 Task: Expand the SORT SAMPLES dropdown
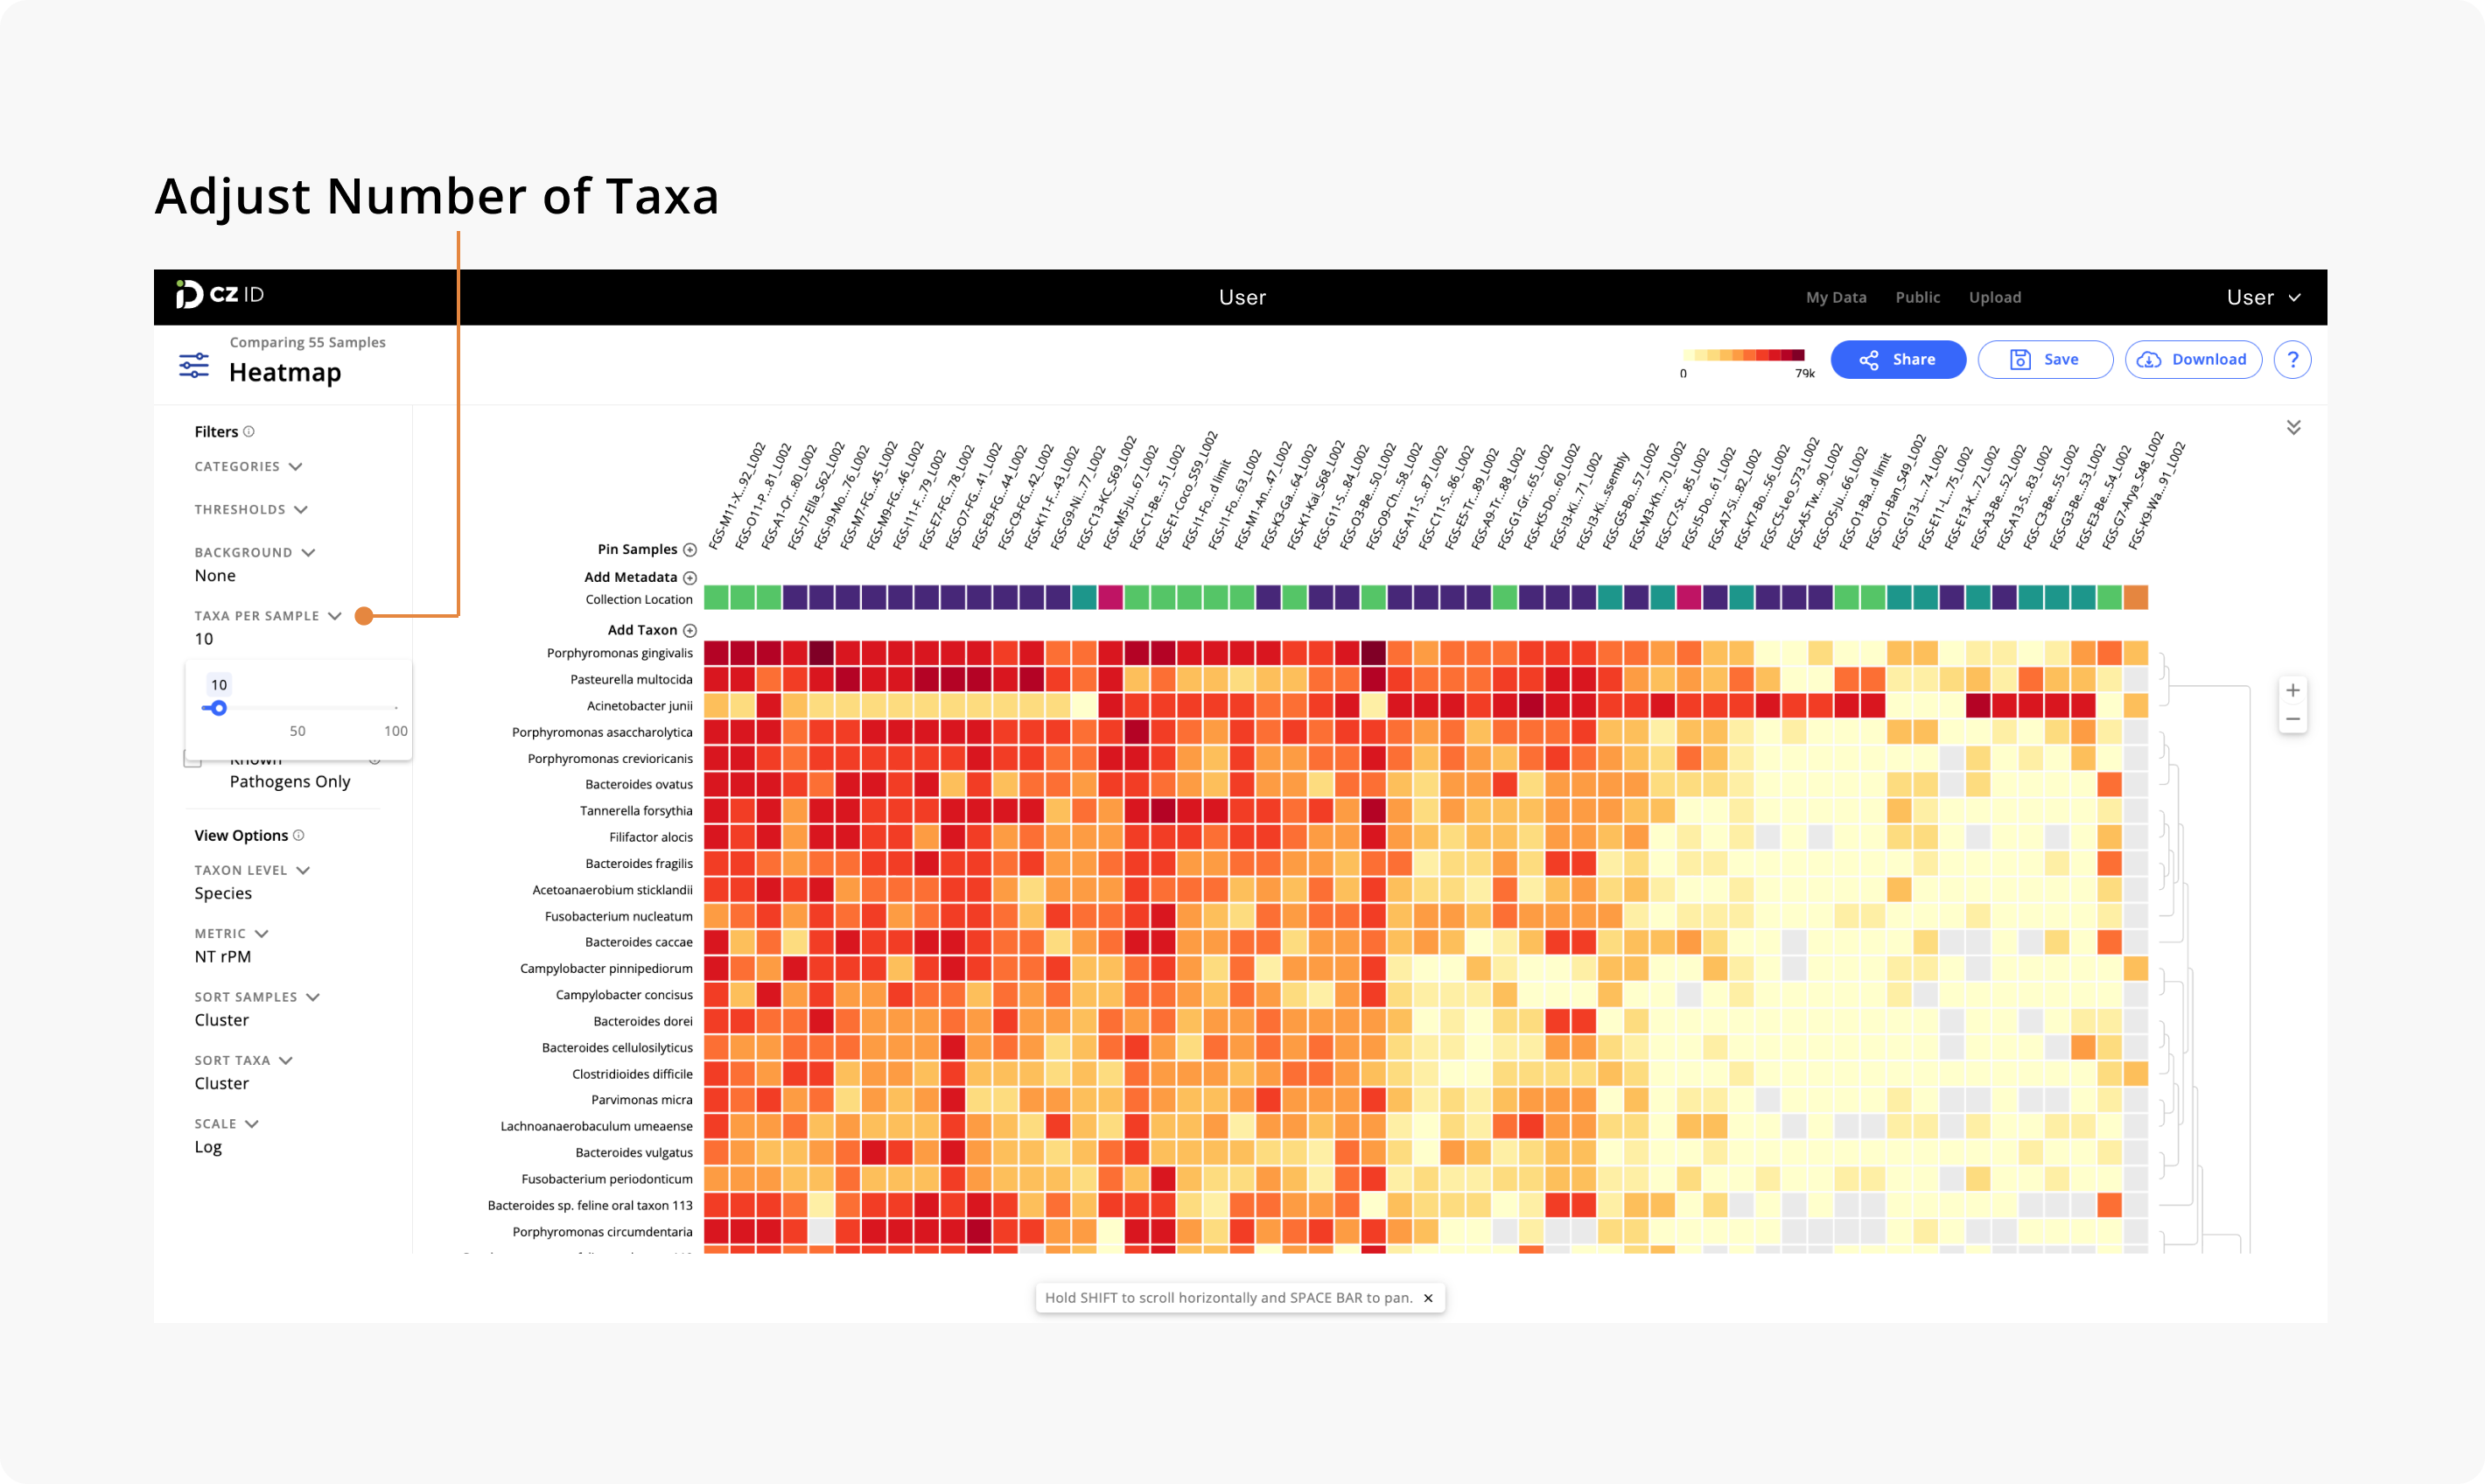313,997
